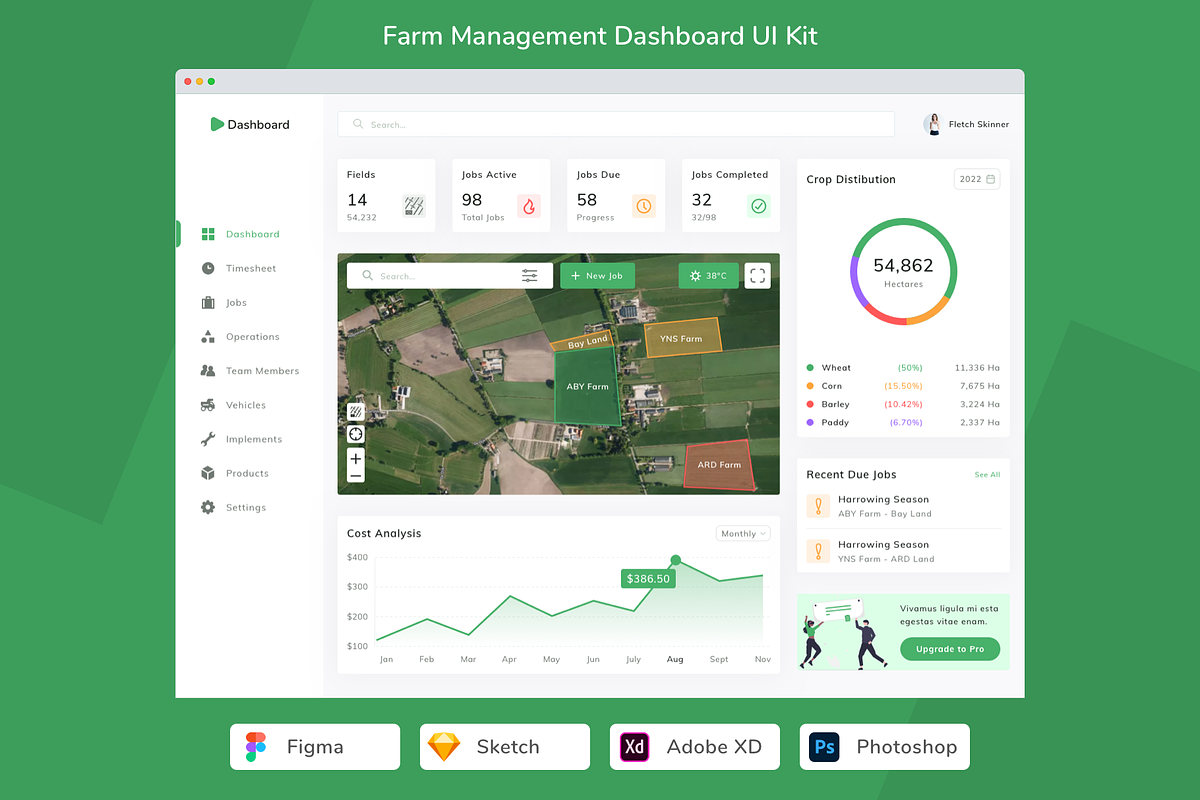Click the Jobs Completed checkmark icon

click(x=759, y=206)
